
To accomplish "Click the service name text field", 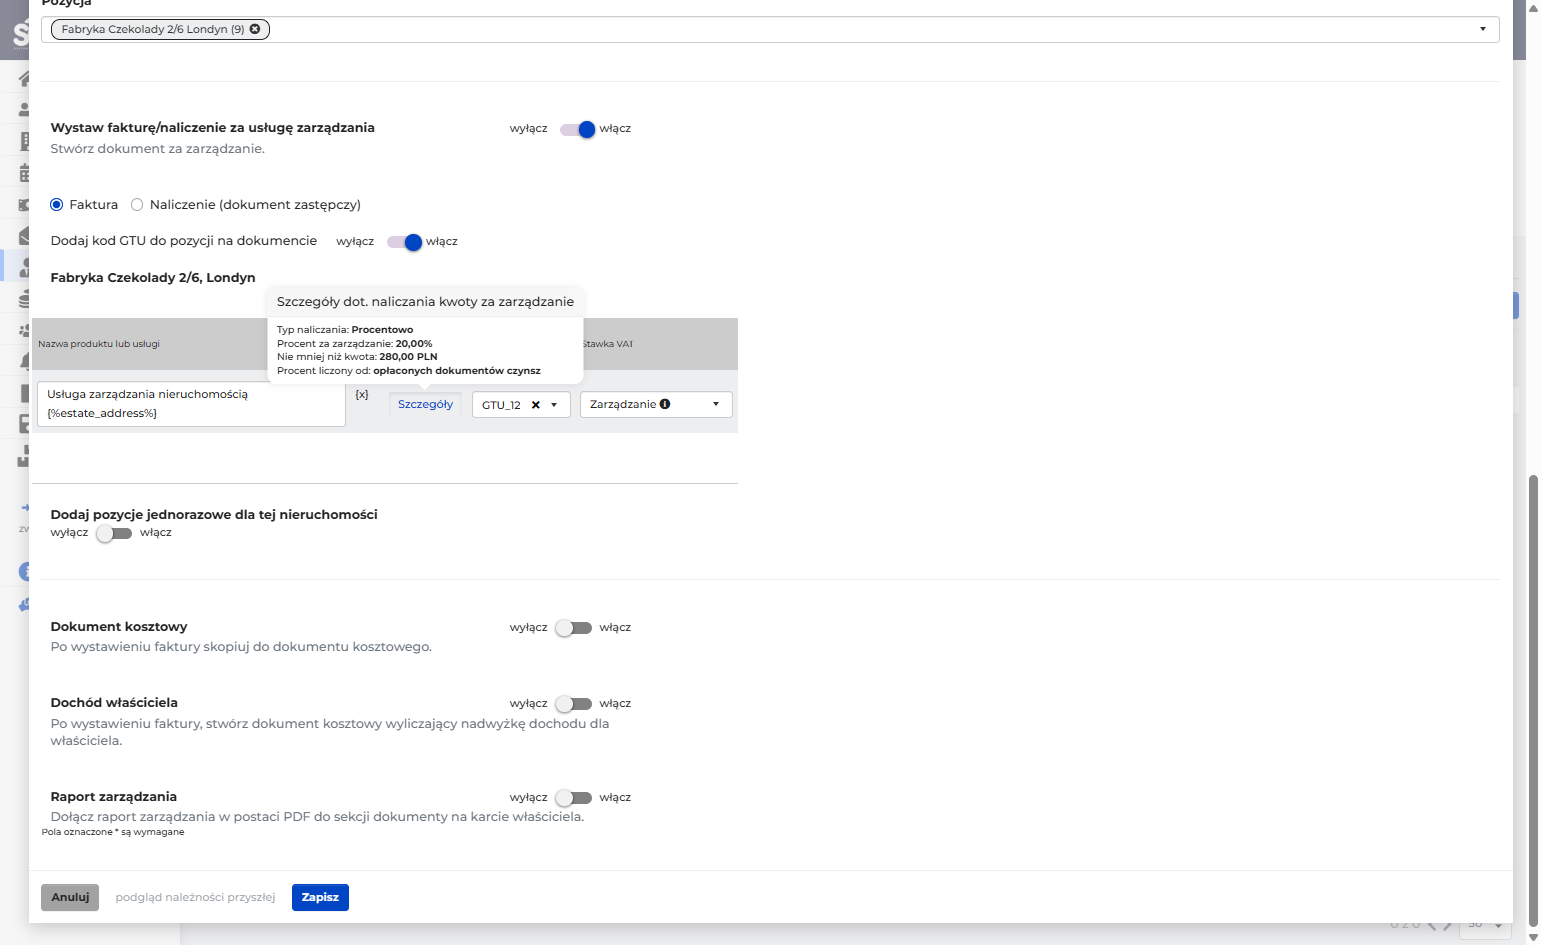I will 191,404.
